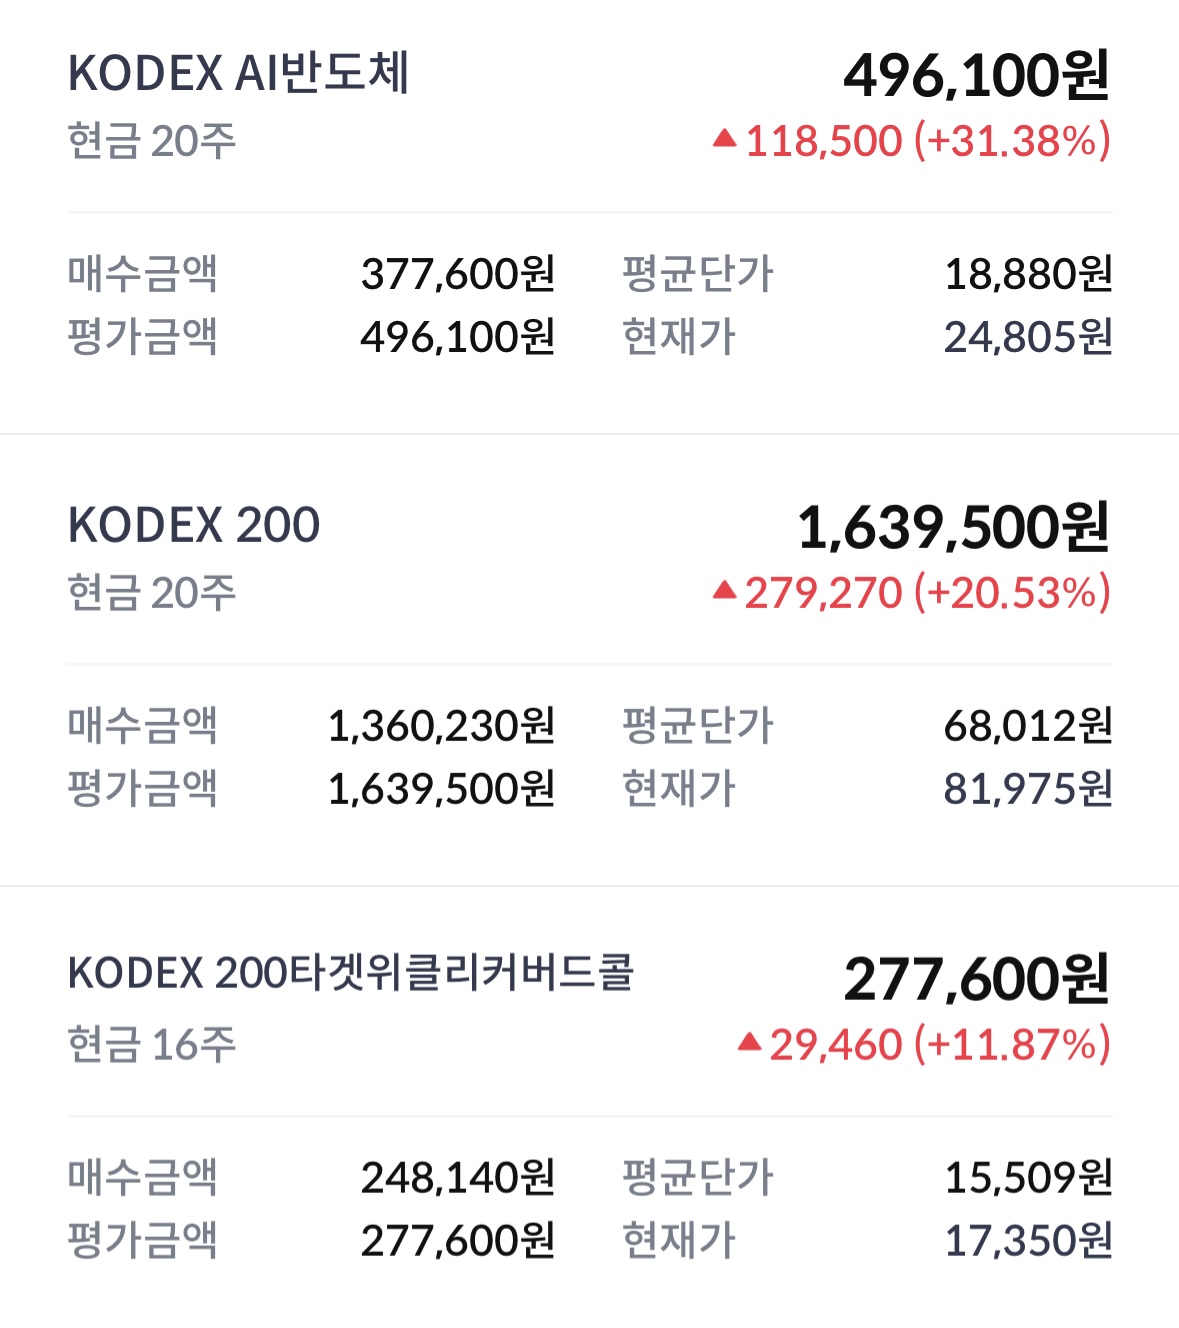Click the 15,509원 average price

tap(1028, 1178)
